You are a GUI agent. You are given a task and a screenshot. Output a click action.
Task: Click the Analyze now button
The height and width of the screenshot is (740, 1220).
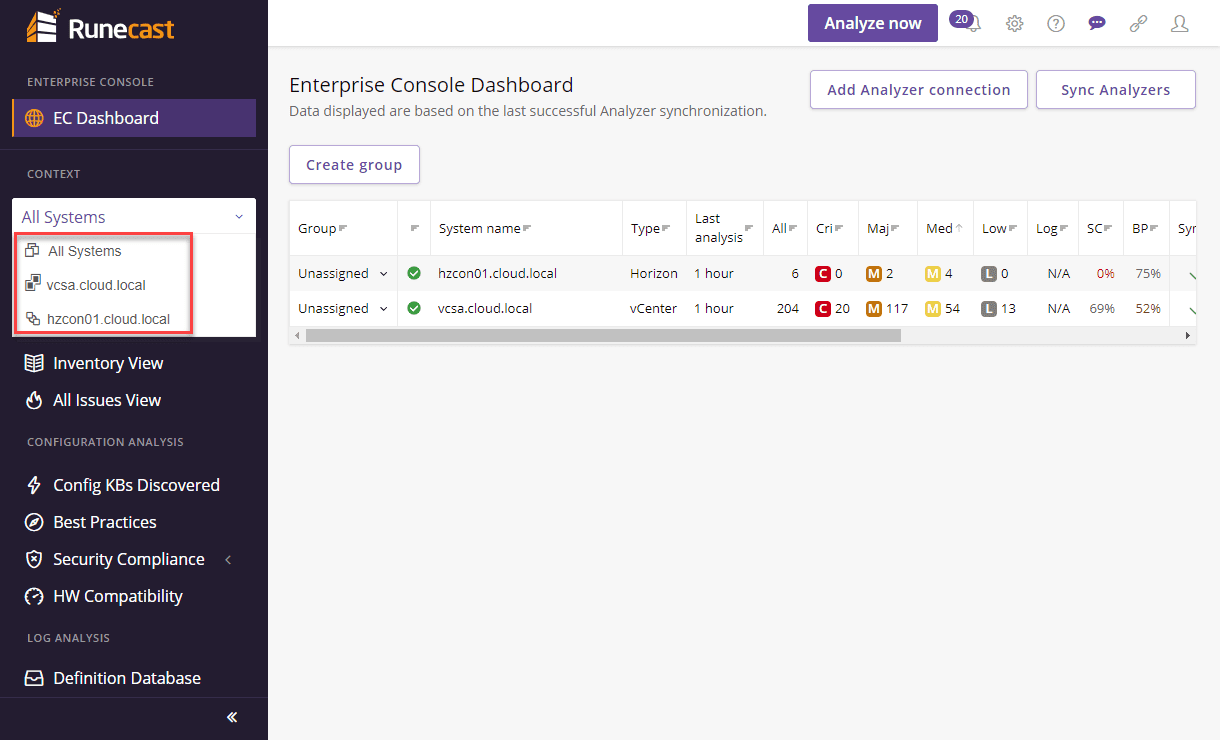coord(872,23)
